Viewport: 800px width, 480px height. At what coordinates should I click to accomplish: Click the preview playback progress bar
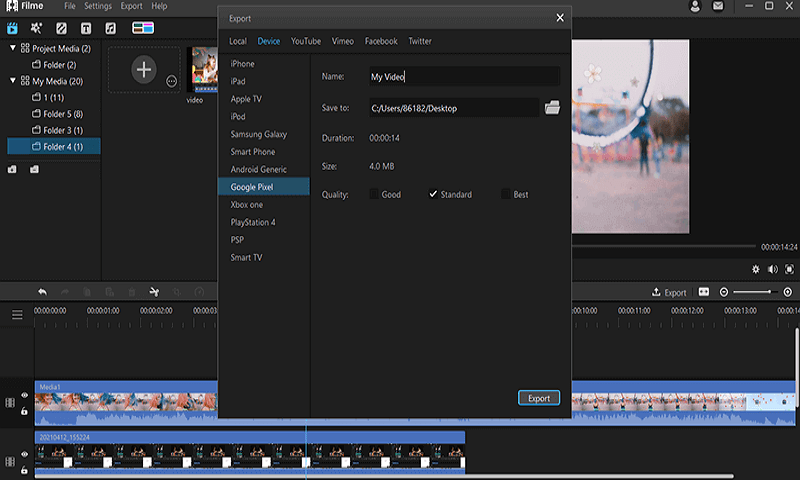coord(663,246)
